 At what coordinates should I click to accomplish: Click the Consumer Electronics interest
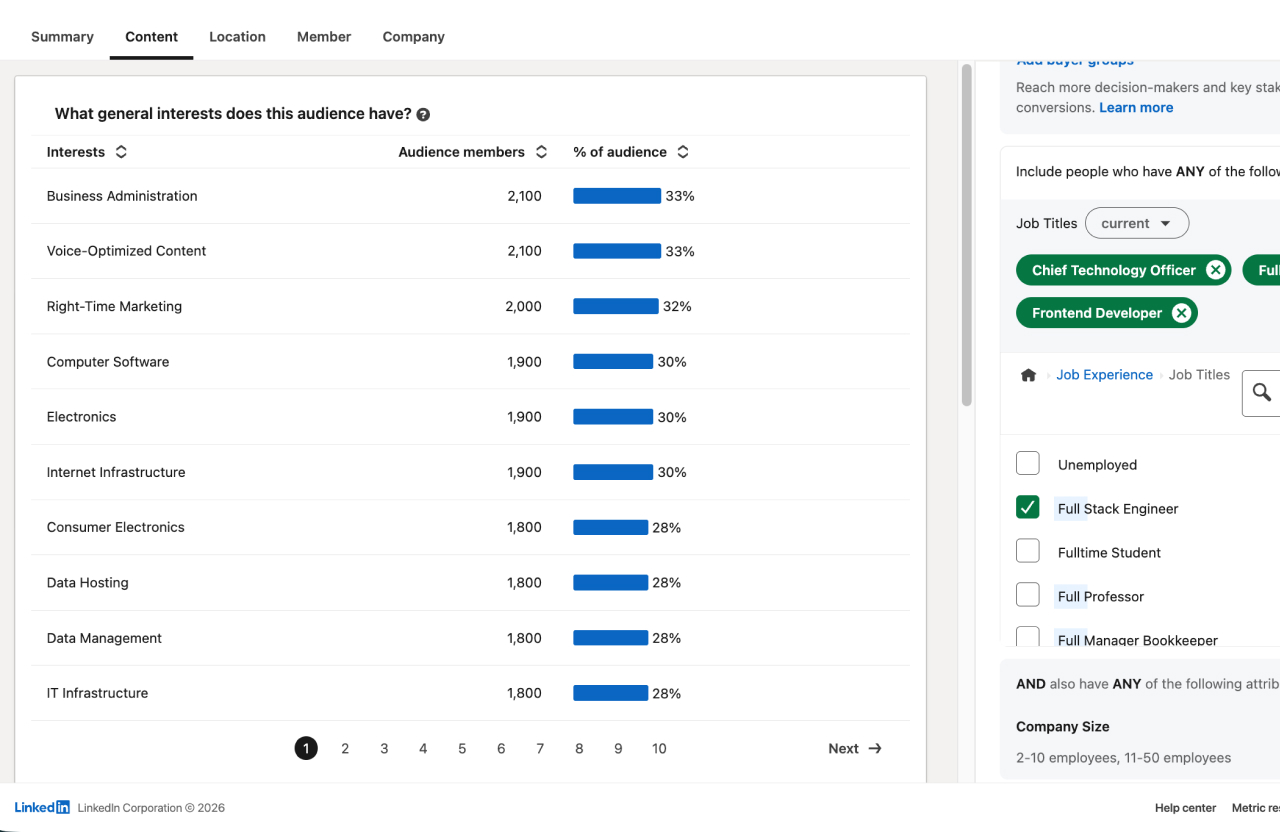(x=116, y=527)
